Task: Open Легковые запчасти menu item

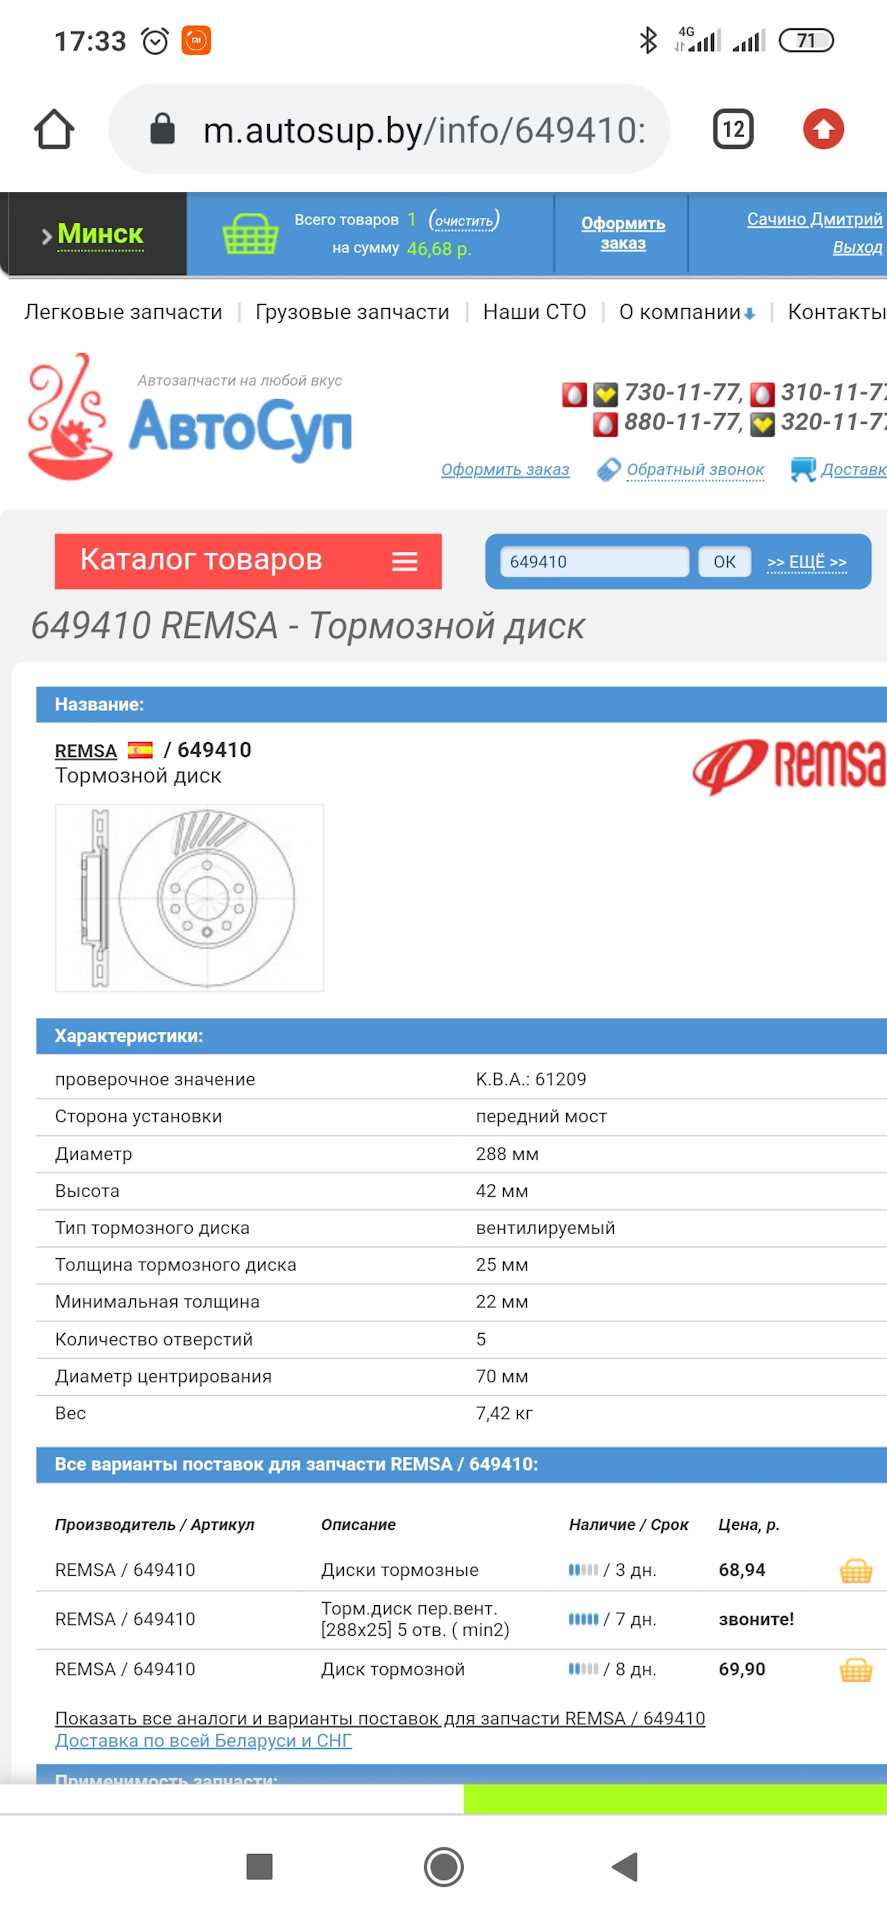Action: tap(123, 312)
